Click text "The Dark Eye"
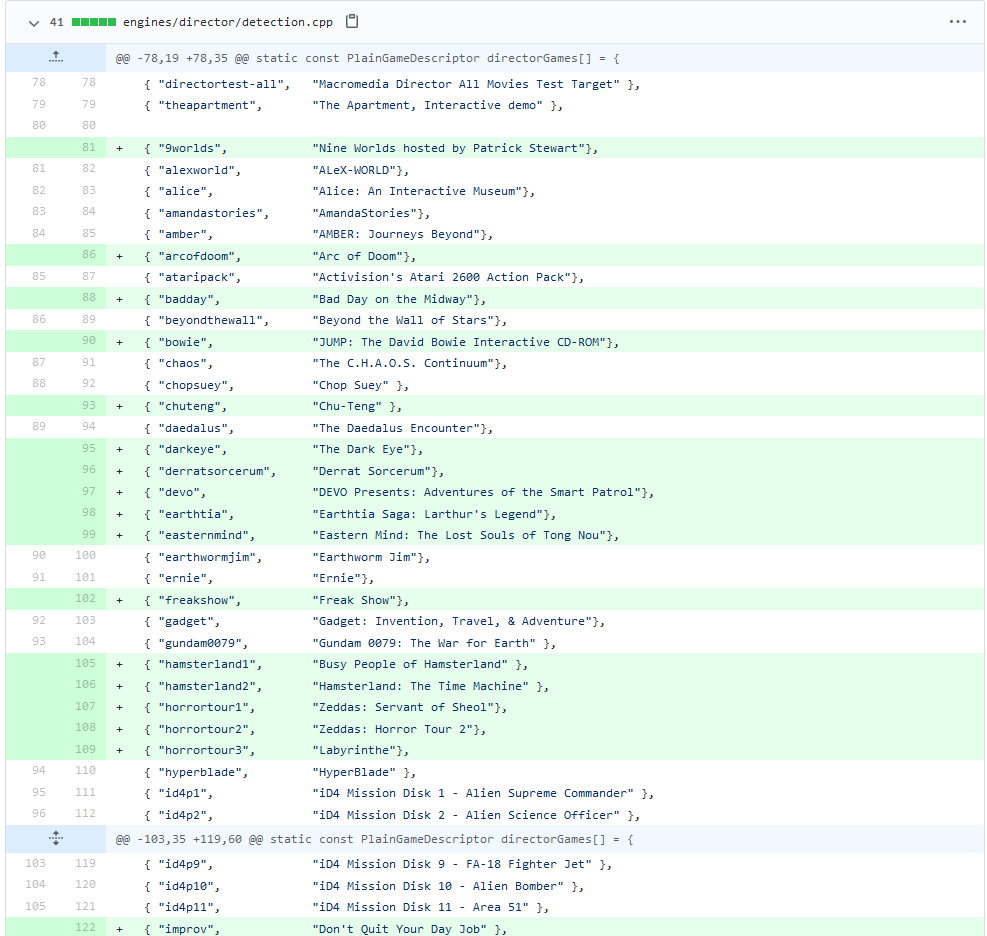The height and width of the screenshot is (936, 987). (x=361, y=449)
